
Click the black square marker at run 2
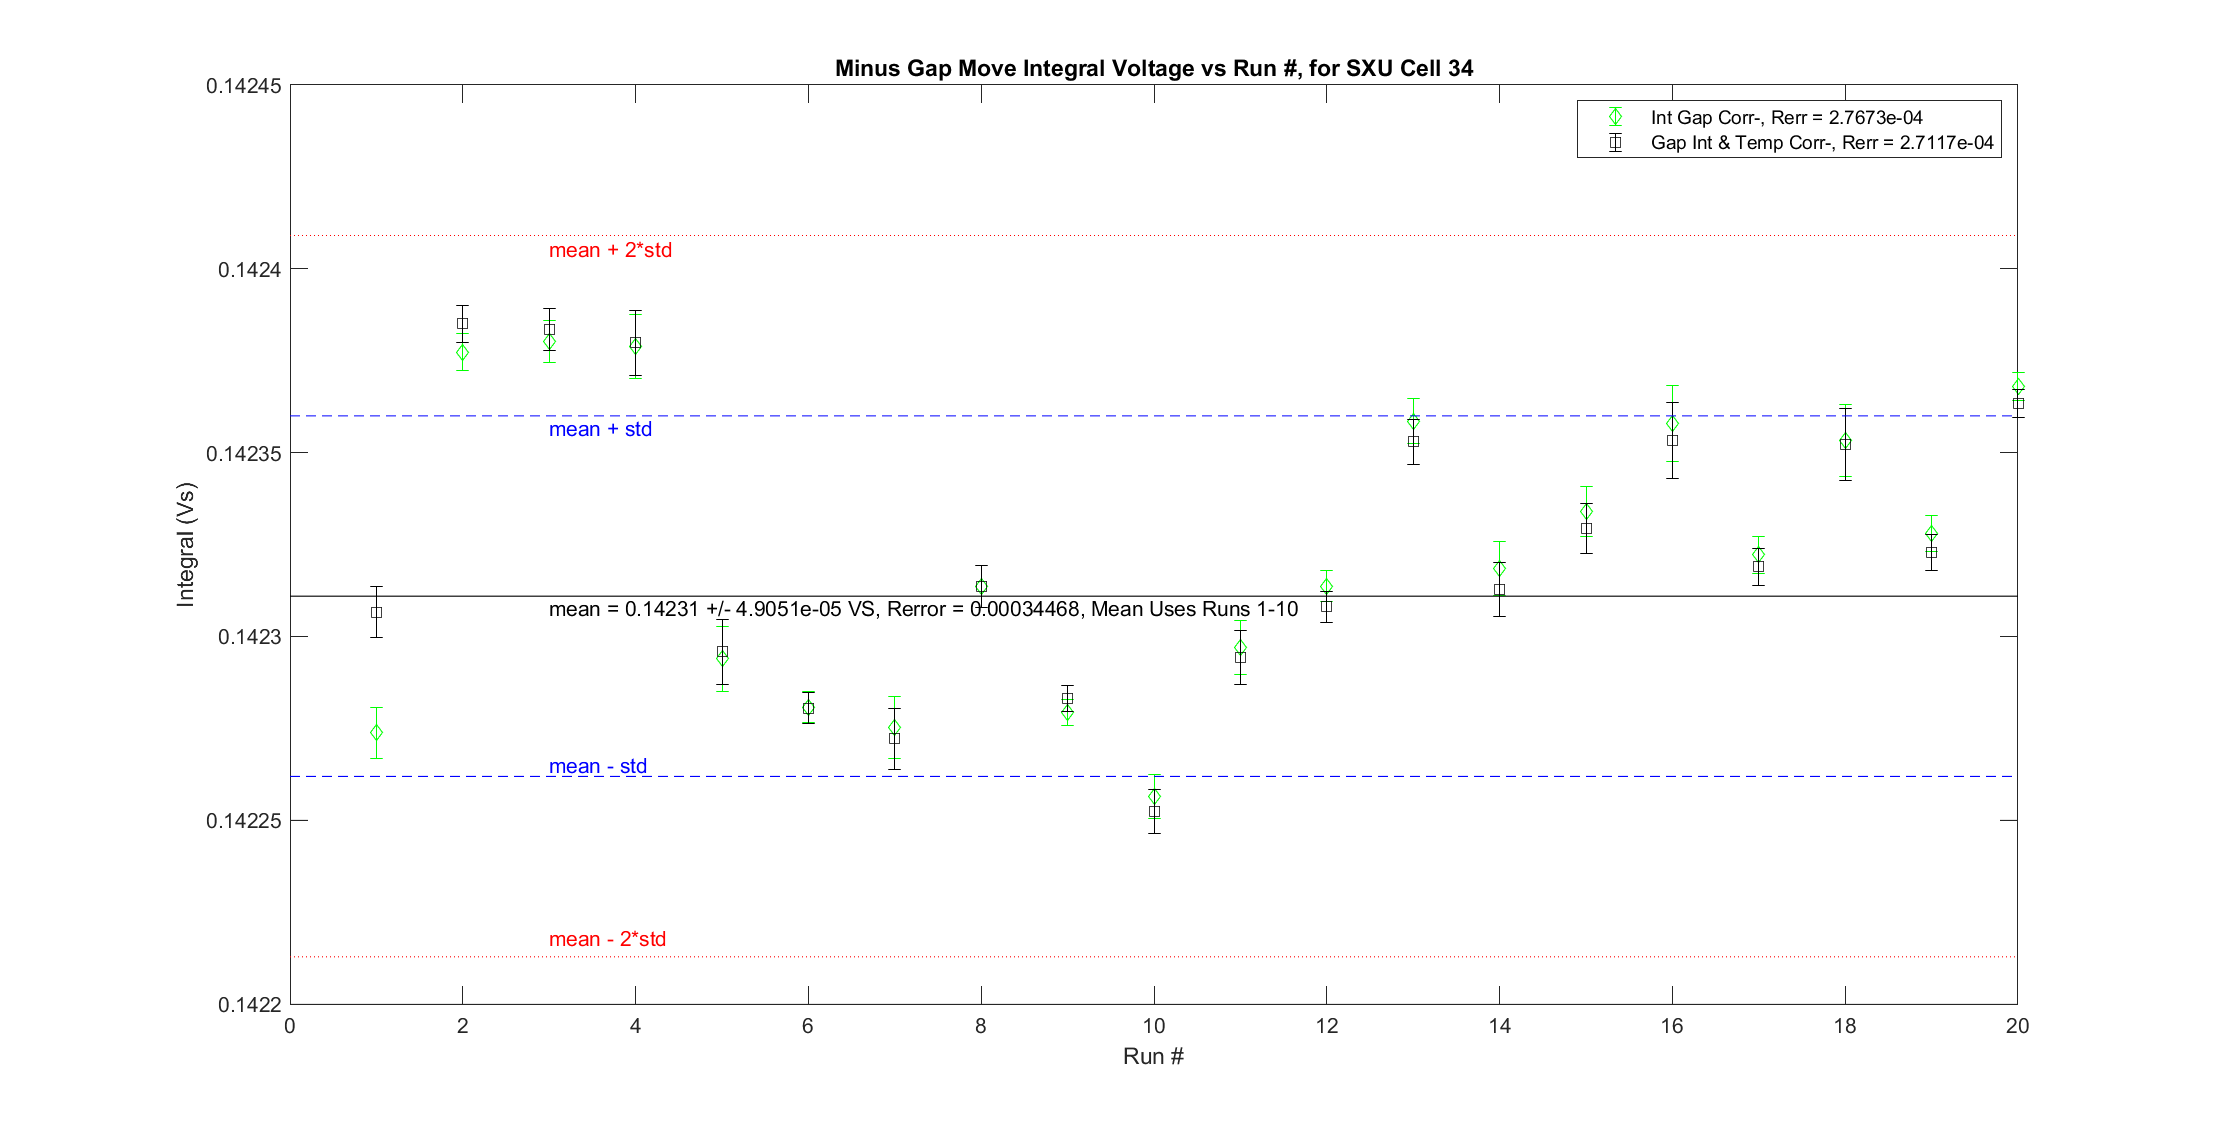tap(462, 324)
